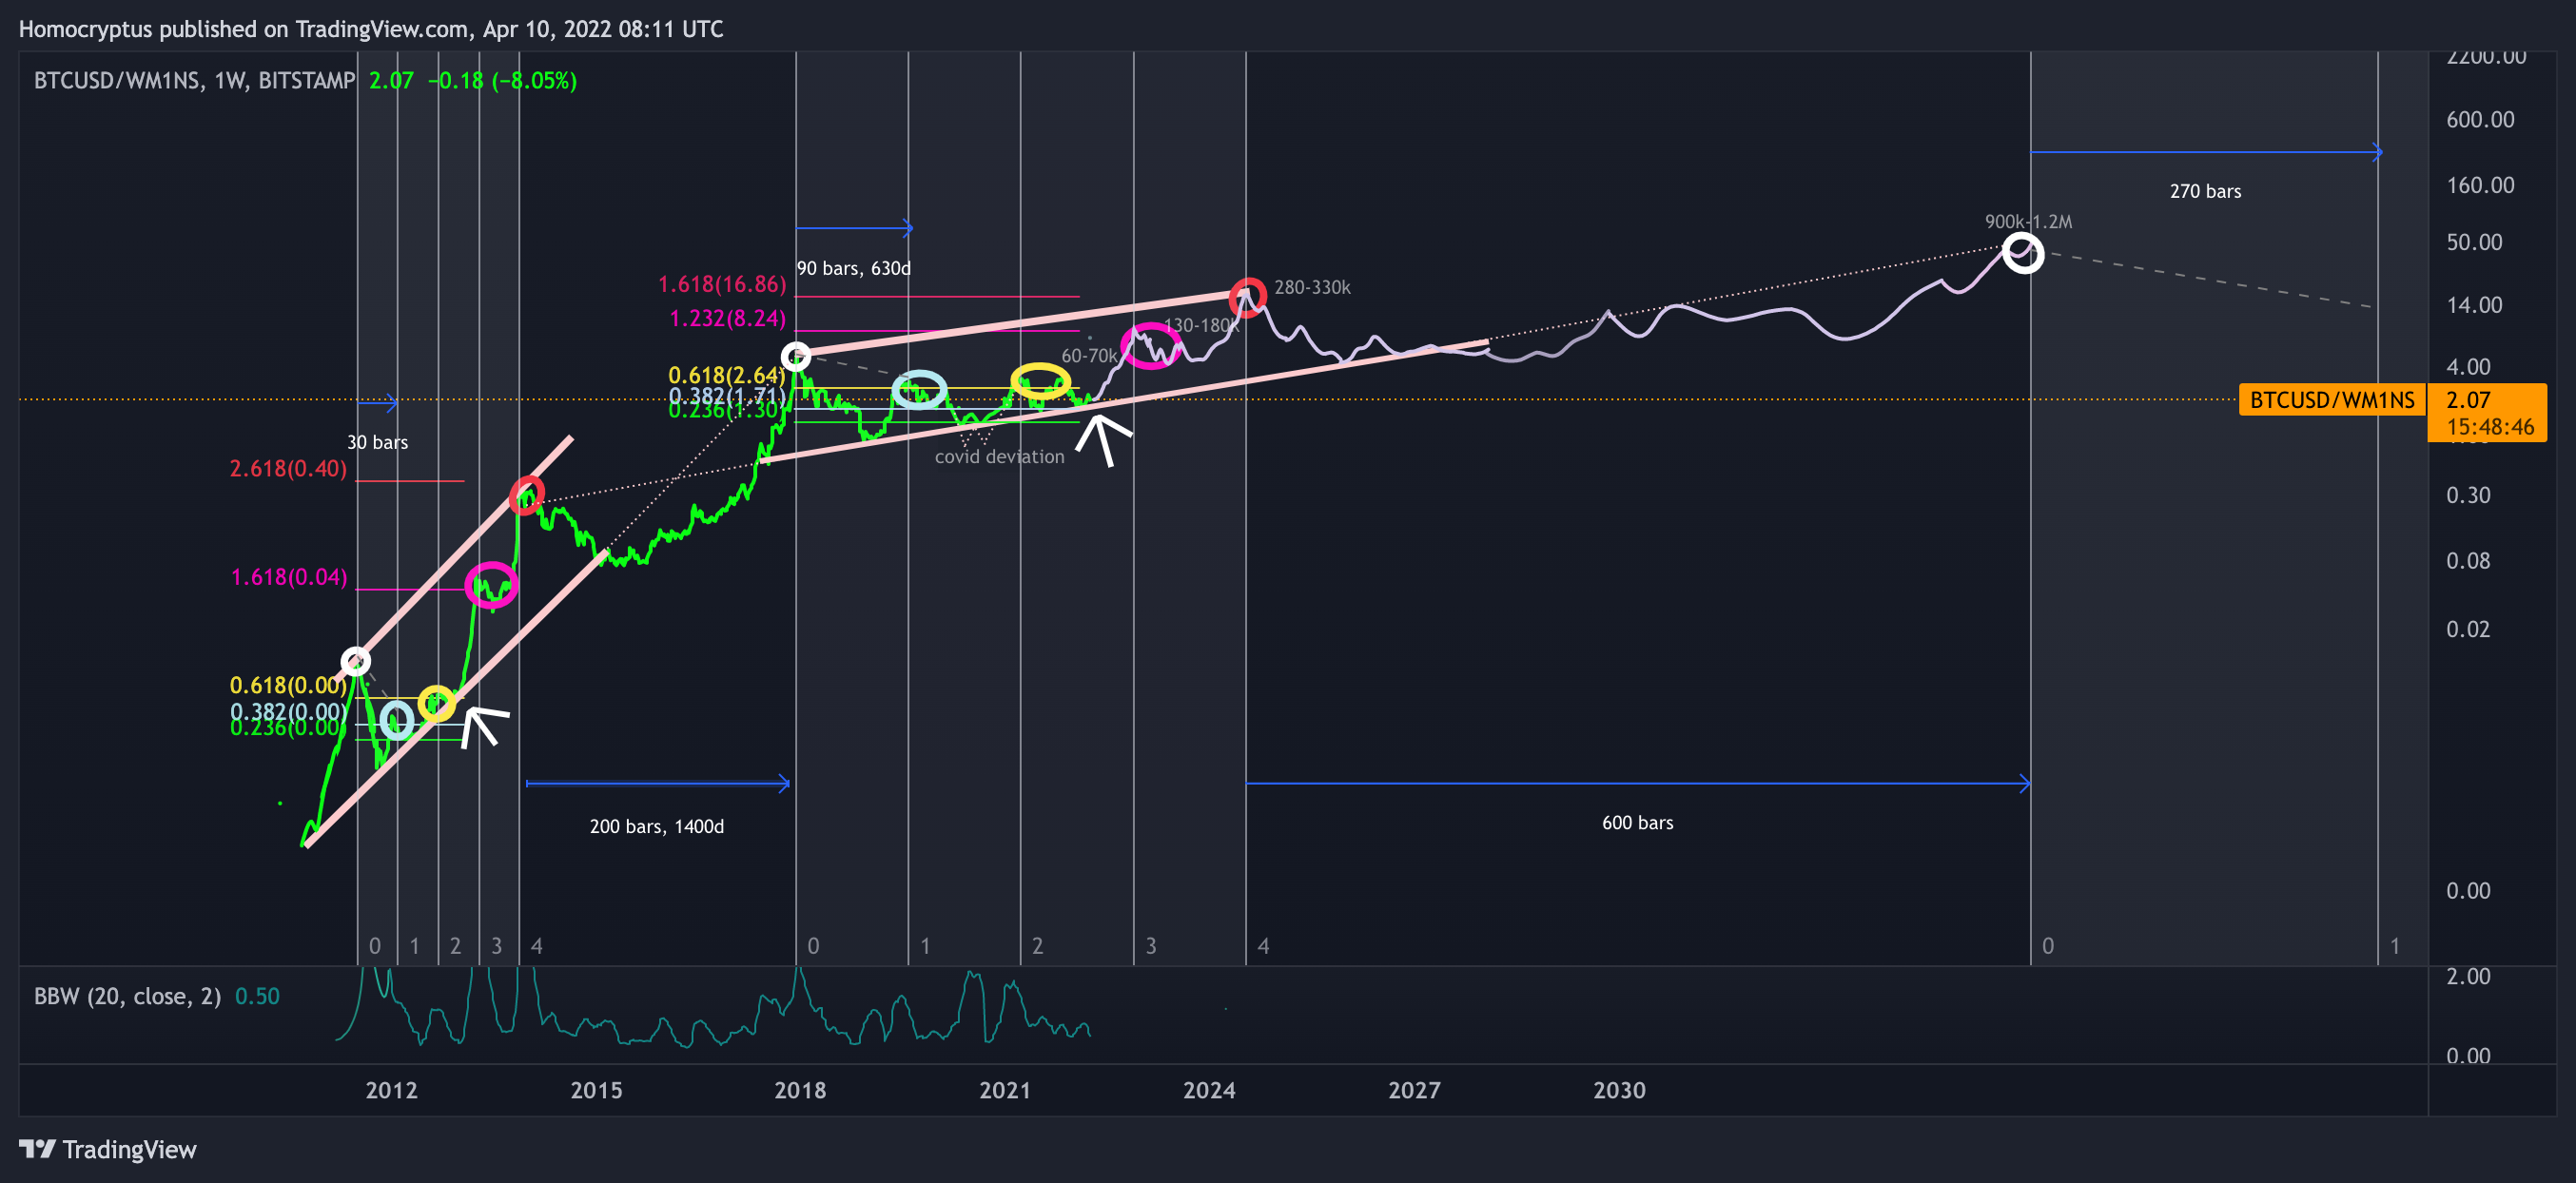Click the 50.00 price axis label
The width and height of the screenshot is (2576, 1183).
2474,242
